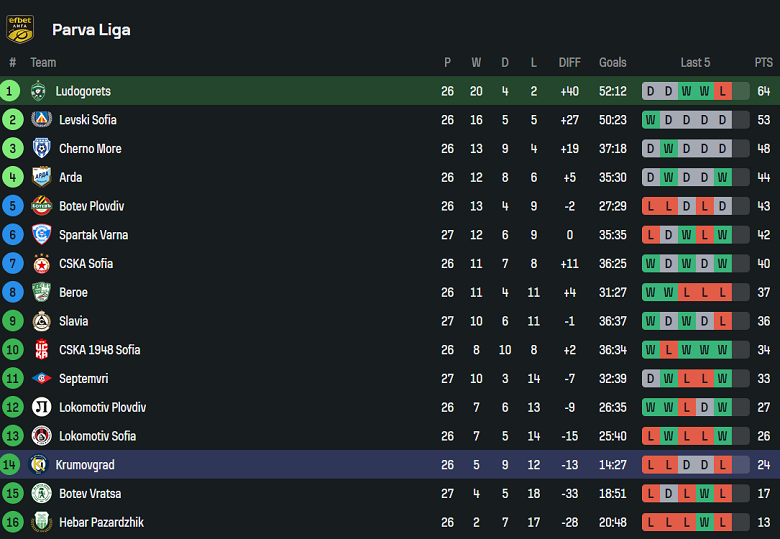The height and width of the screenshot is (539, 780).
Task: Click the efbet Liga league logo
Action: 20,29
